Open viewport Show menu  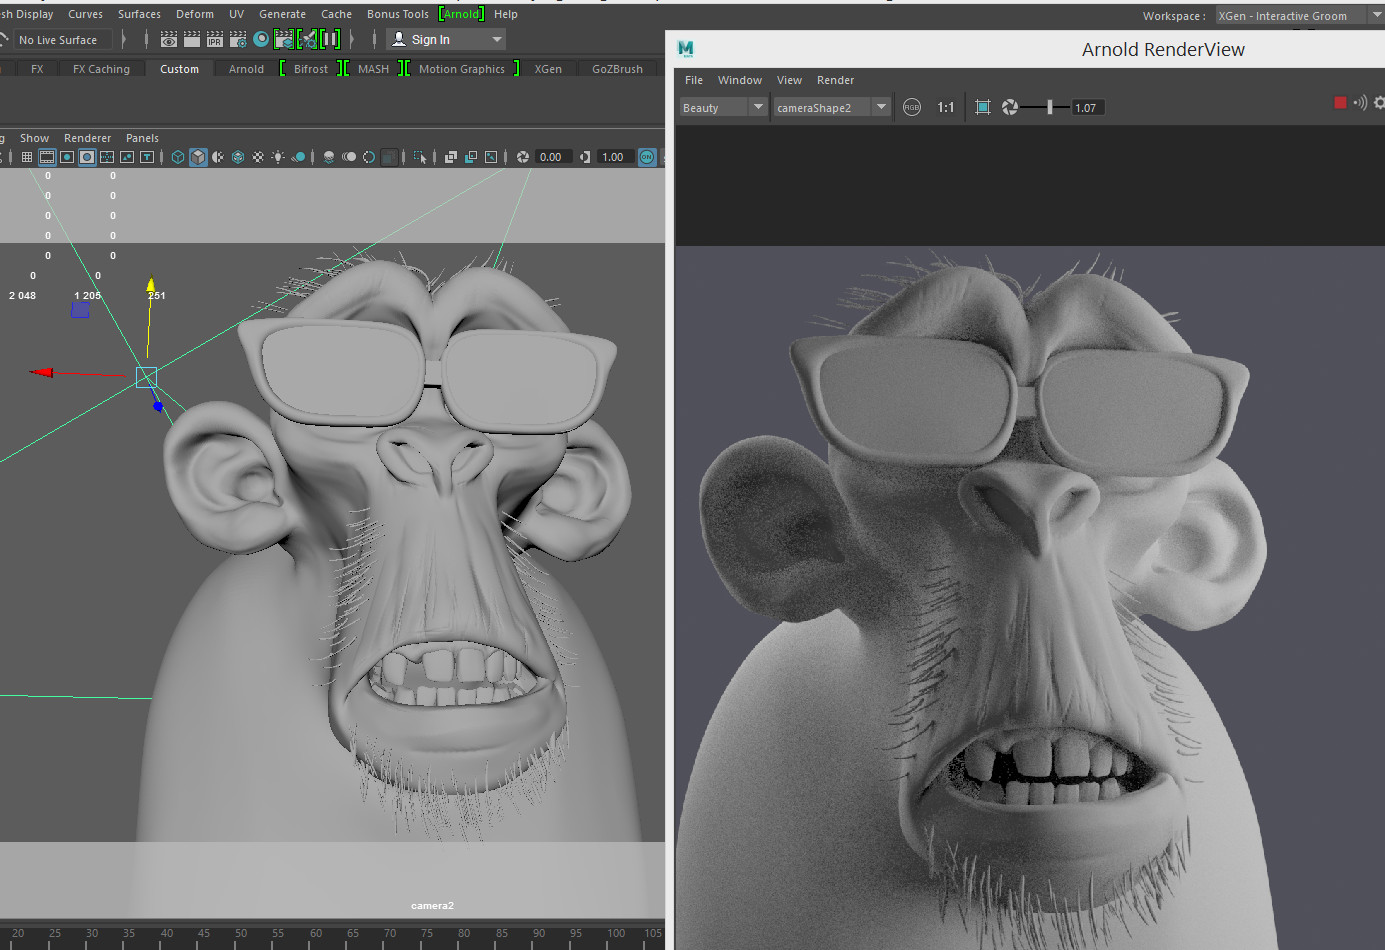34,138
